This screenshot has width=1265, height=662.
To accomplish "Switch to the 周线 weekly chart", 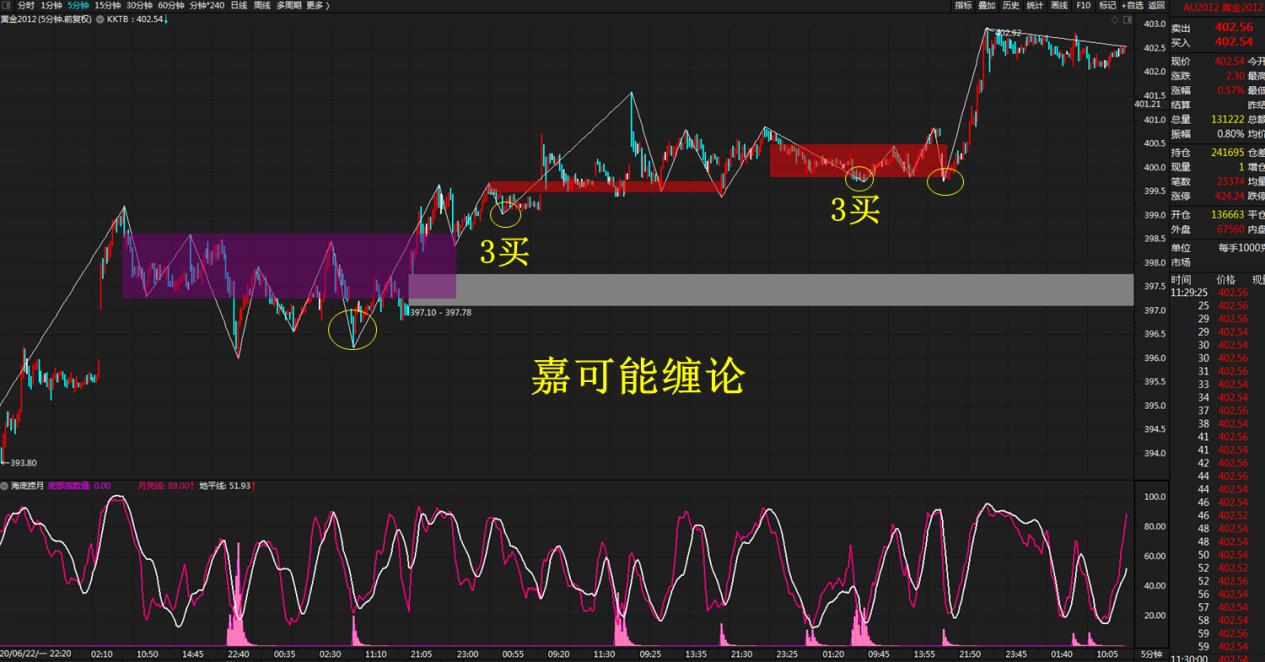I will point(262,5).
